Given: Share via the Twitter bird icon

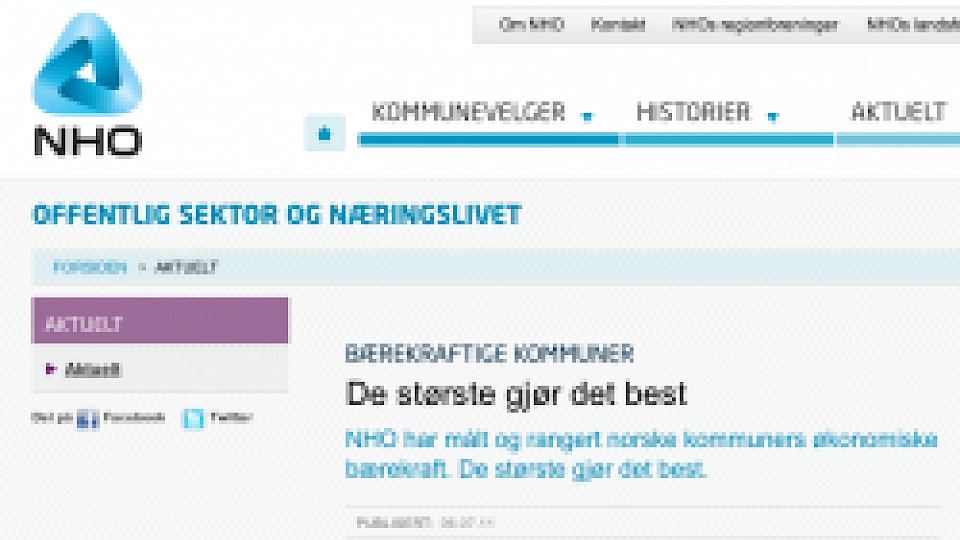Looking at the screenshot, I should click(x=193, y=418).
